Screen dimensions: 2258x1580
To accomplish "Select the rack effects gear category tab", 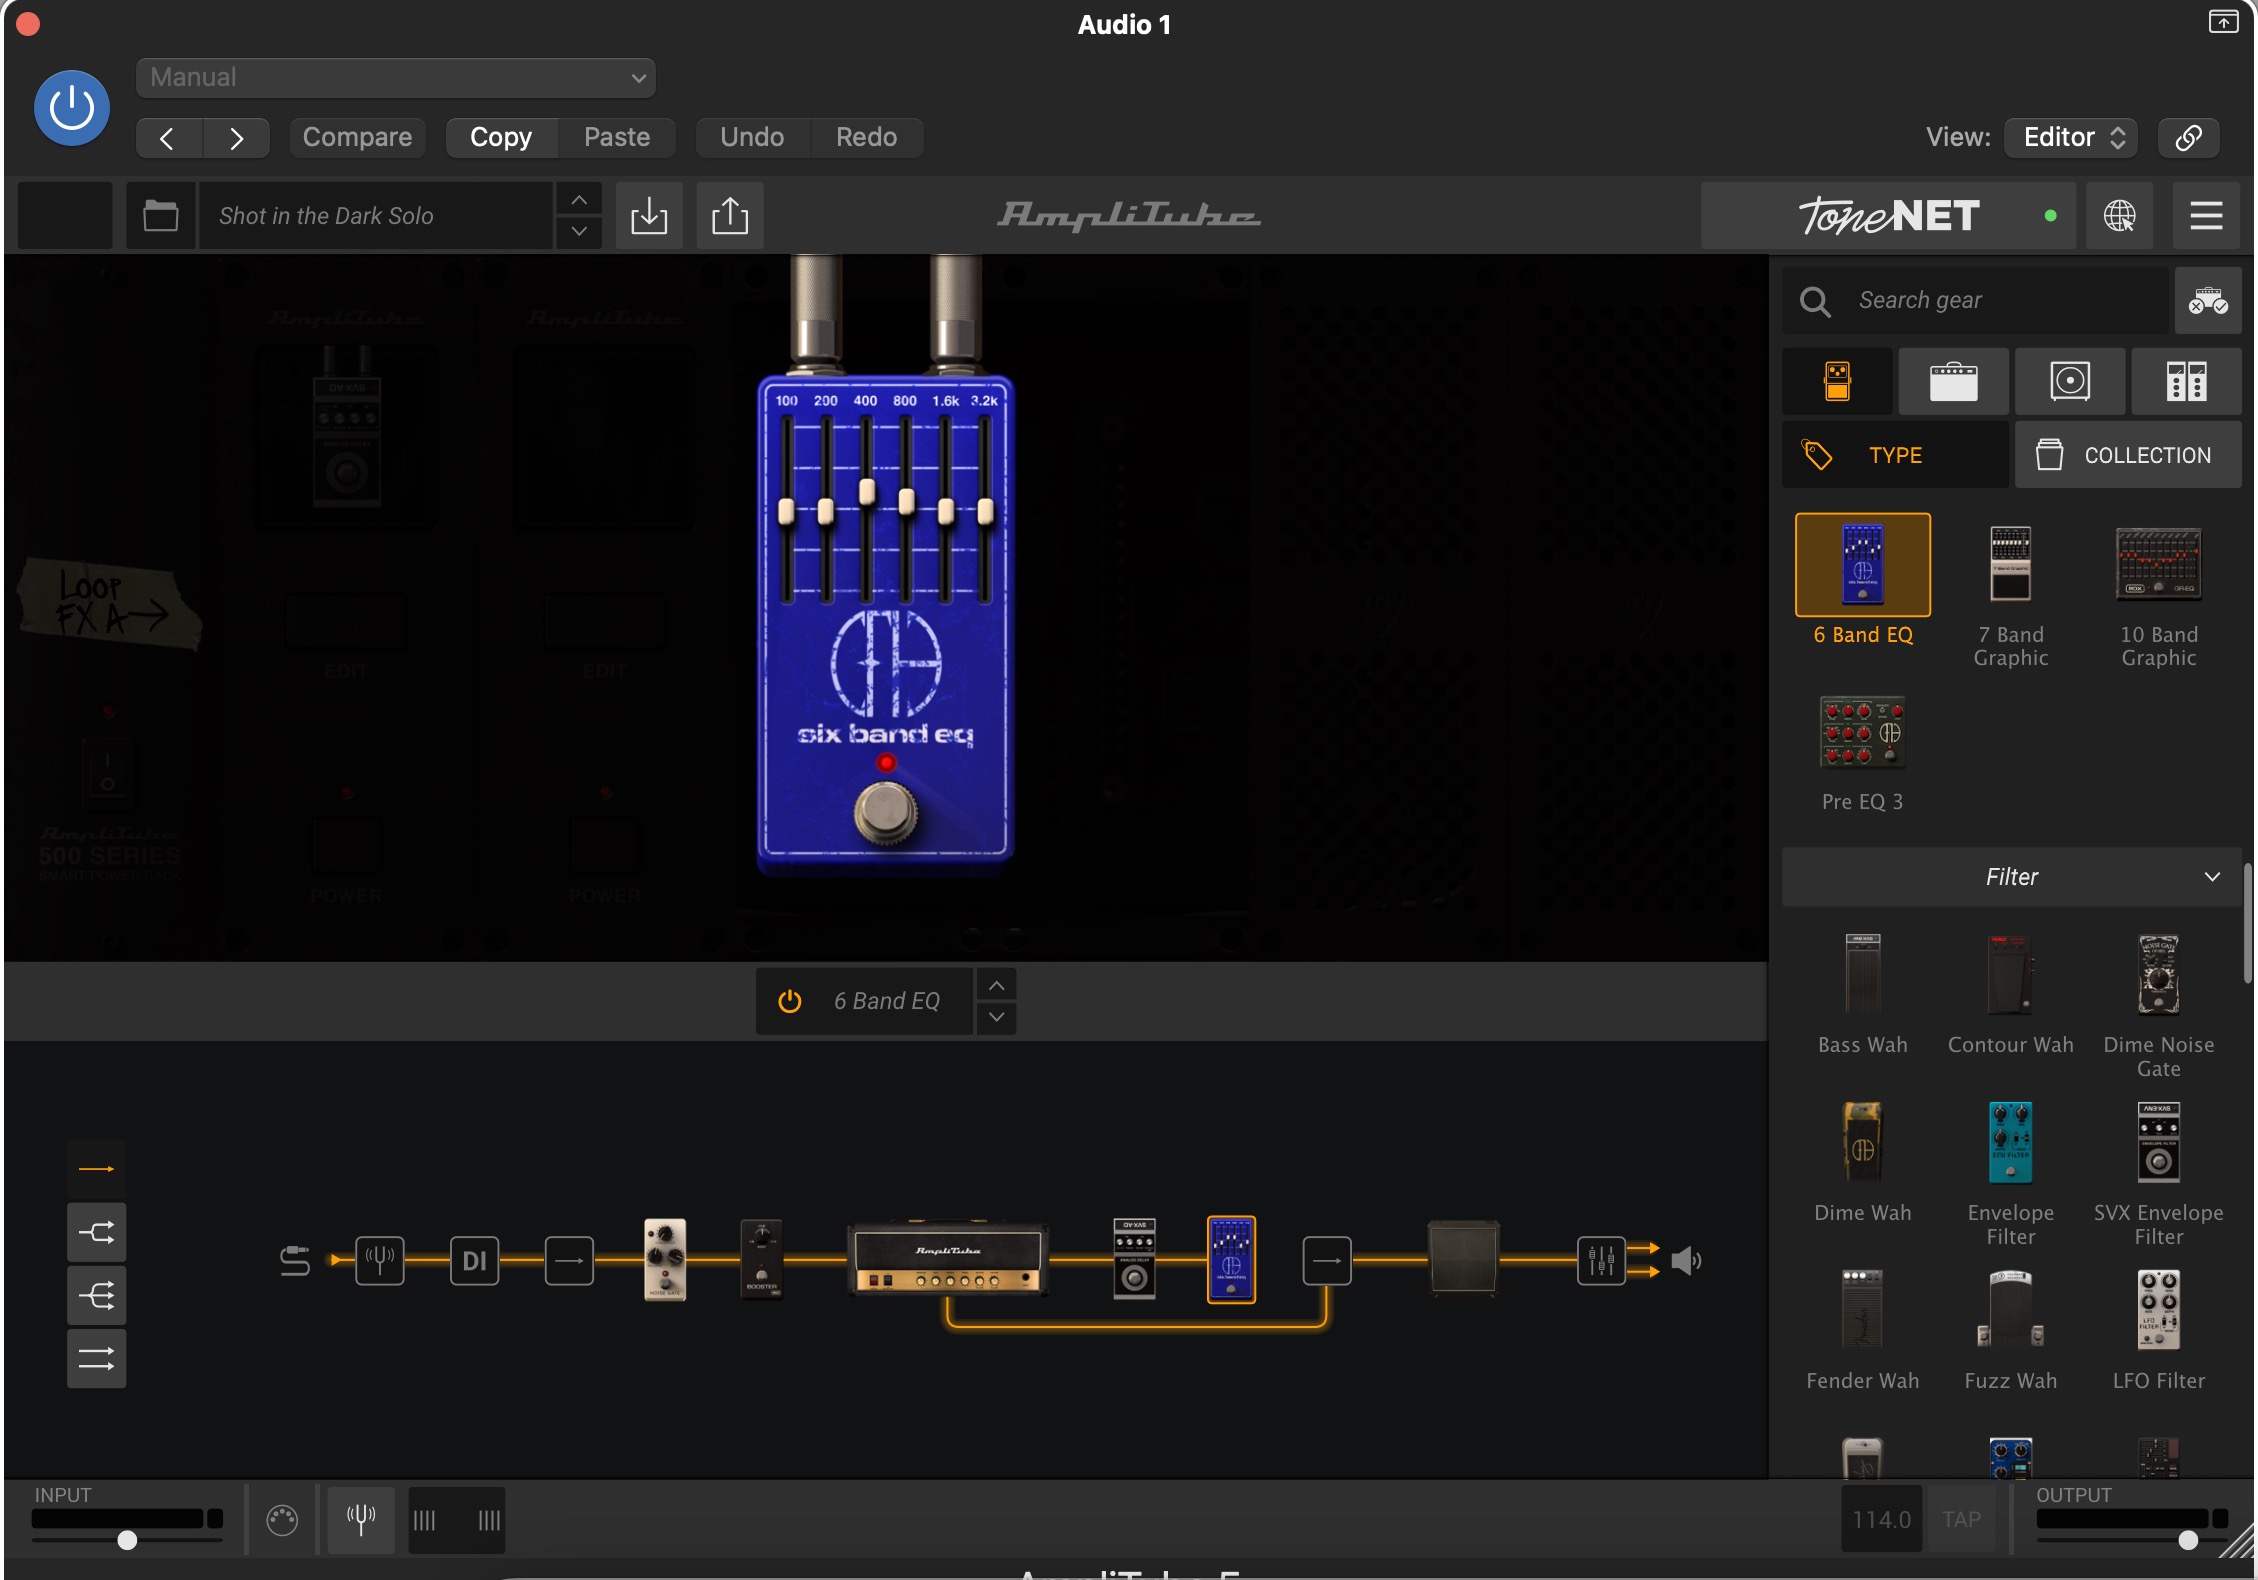I will [x=2186, y=381].
